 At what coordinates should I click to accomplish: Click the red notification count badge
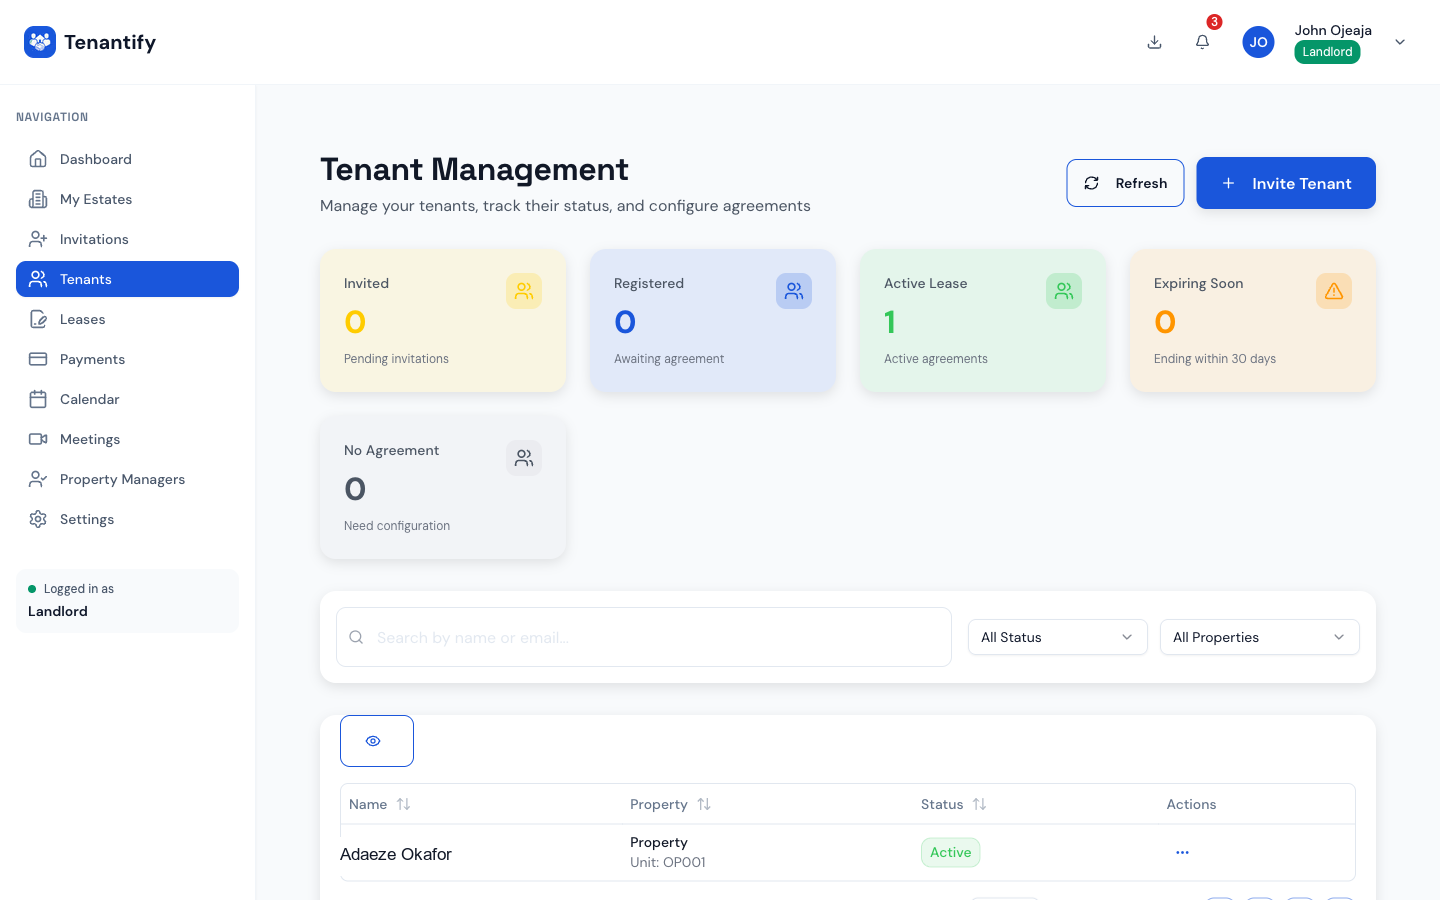[x=1214, y=22]
